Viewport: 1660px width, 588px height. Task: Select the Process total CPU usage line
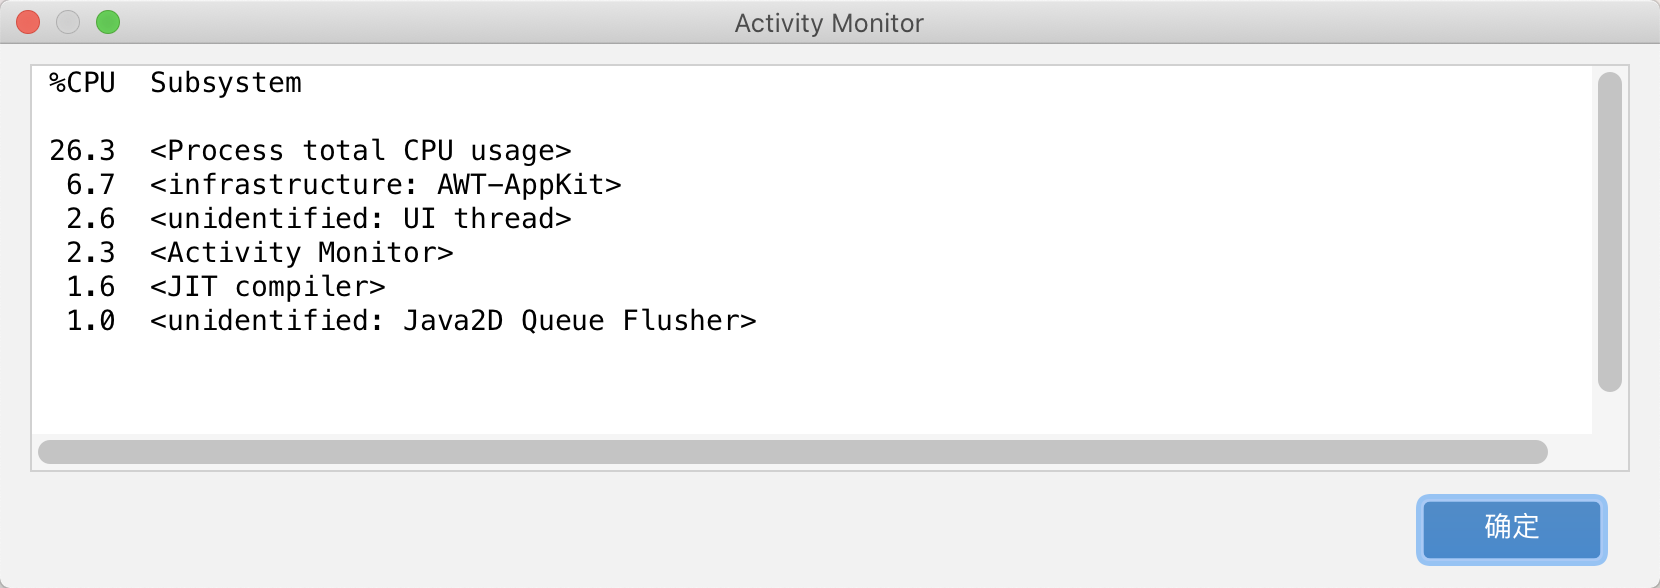click(x=360, y=151)
